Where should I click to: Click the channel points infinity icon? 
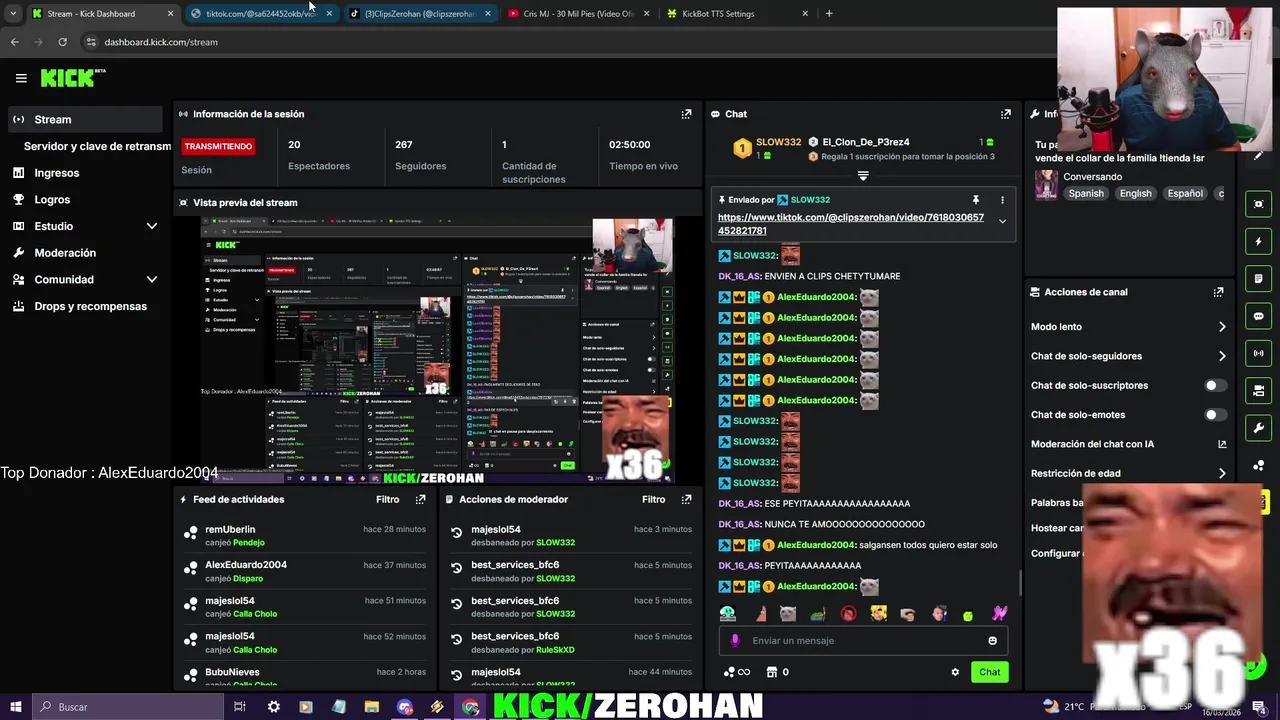pos(737,672)
